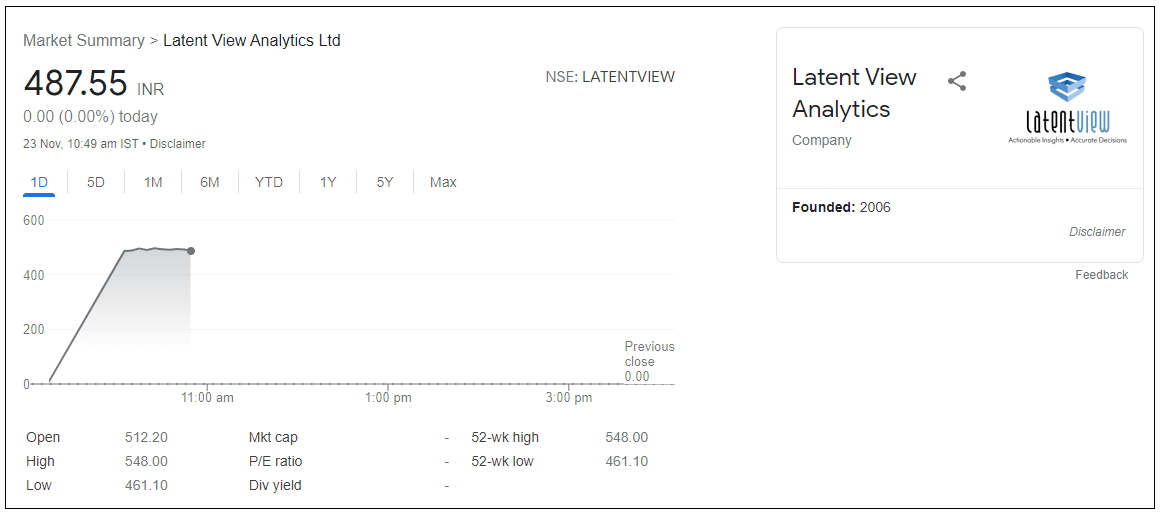Open the Market Summary breadcrumb link
Image resolution: width=1160 pixels, height=515 pixels.
tap(84, 41)
